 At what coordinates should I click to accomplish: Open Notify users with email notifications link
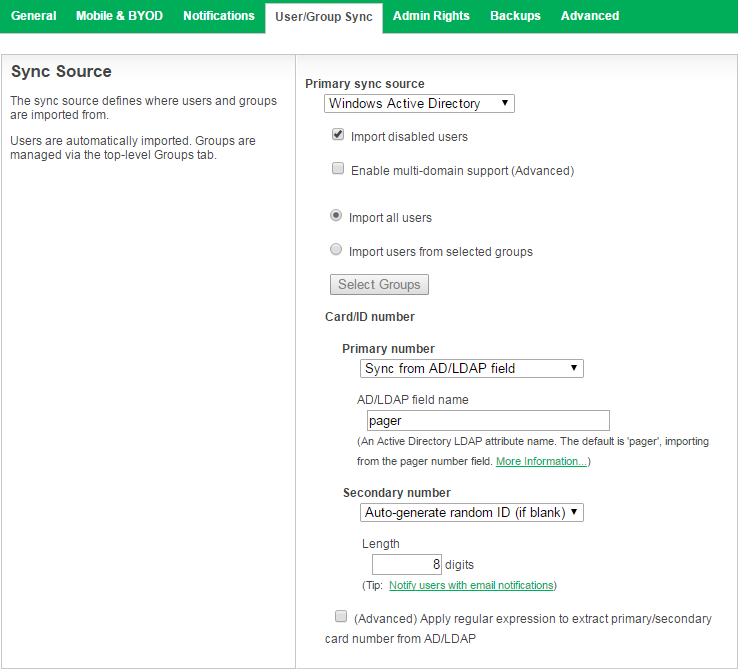(471, 585)
